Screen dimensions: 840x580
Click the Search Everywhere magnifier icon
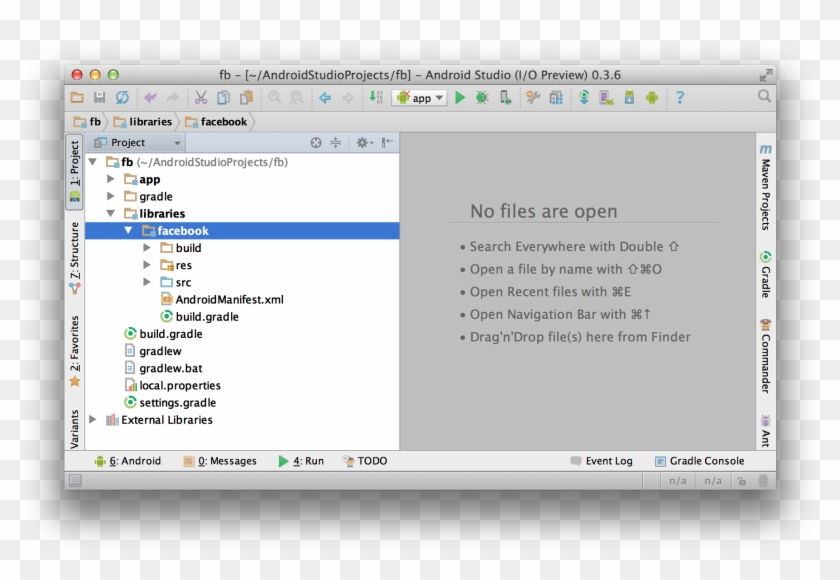tap(764, 96)
